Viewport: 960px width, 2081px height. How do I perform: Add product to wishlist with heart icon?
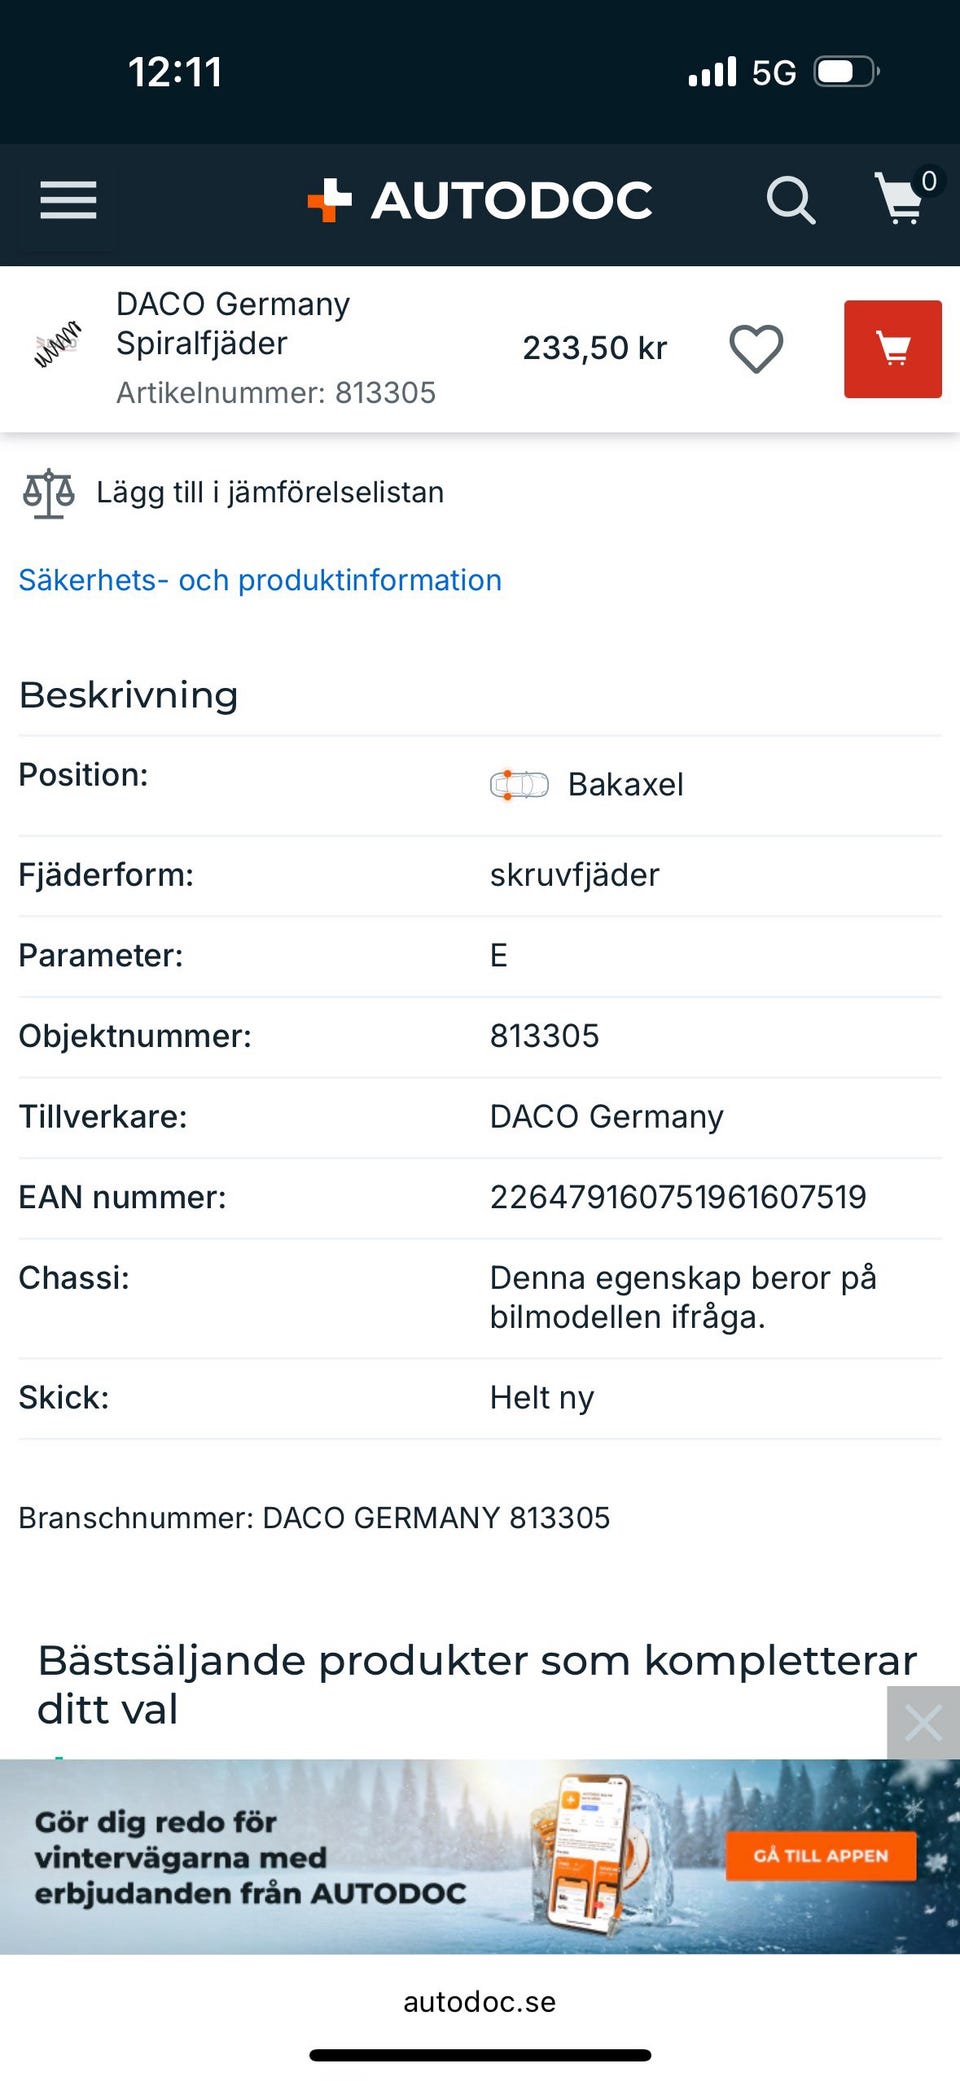[756, 349]
